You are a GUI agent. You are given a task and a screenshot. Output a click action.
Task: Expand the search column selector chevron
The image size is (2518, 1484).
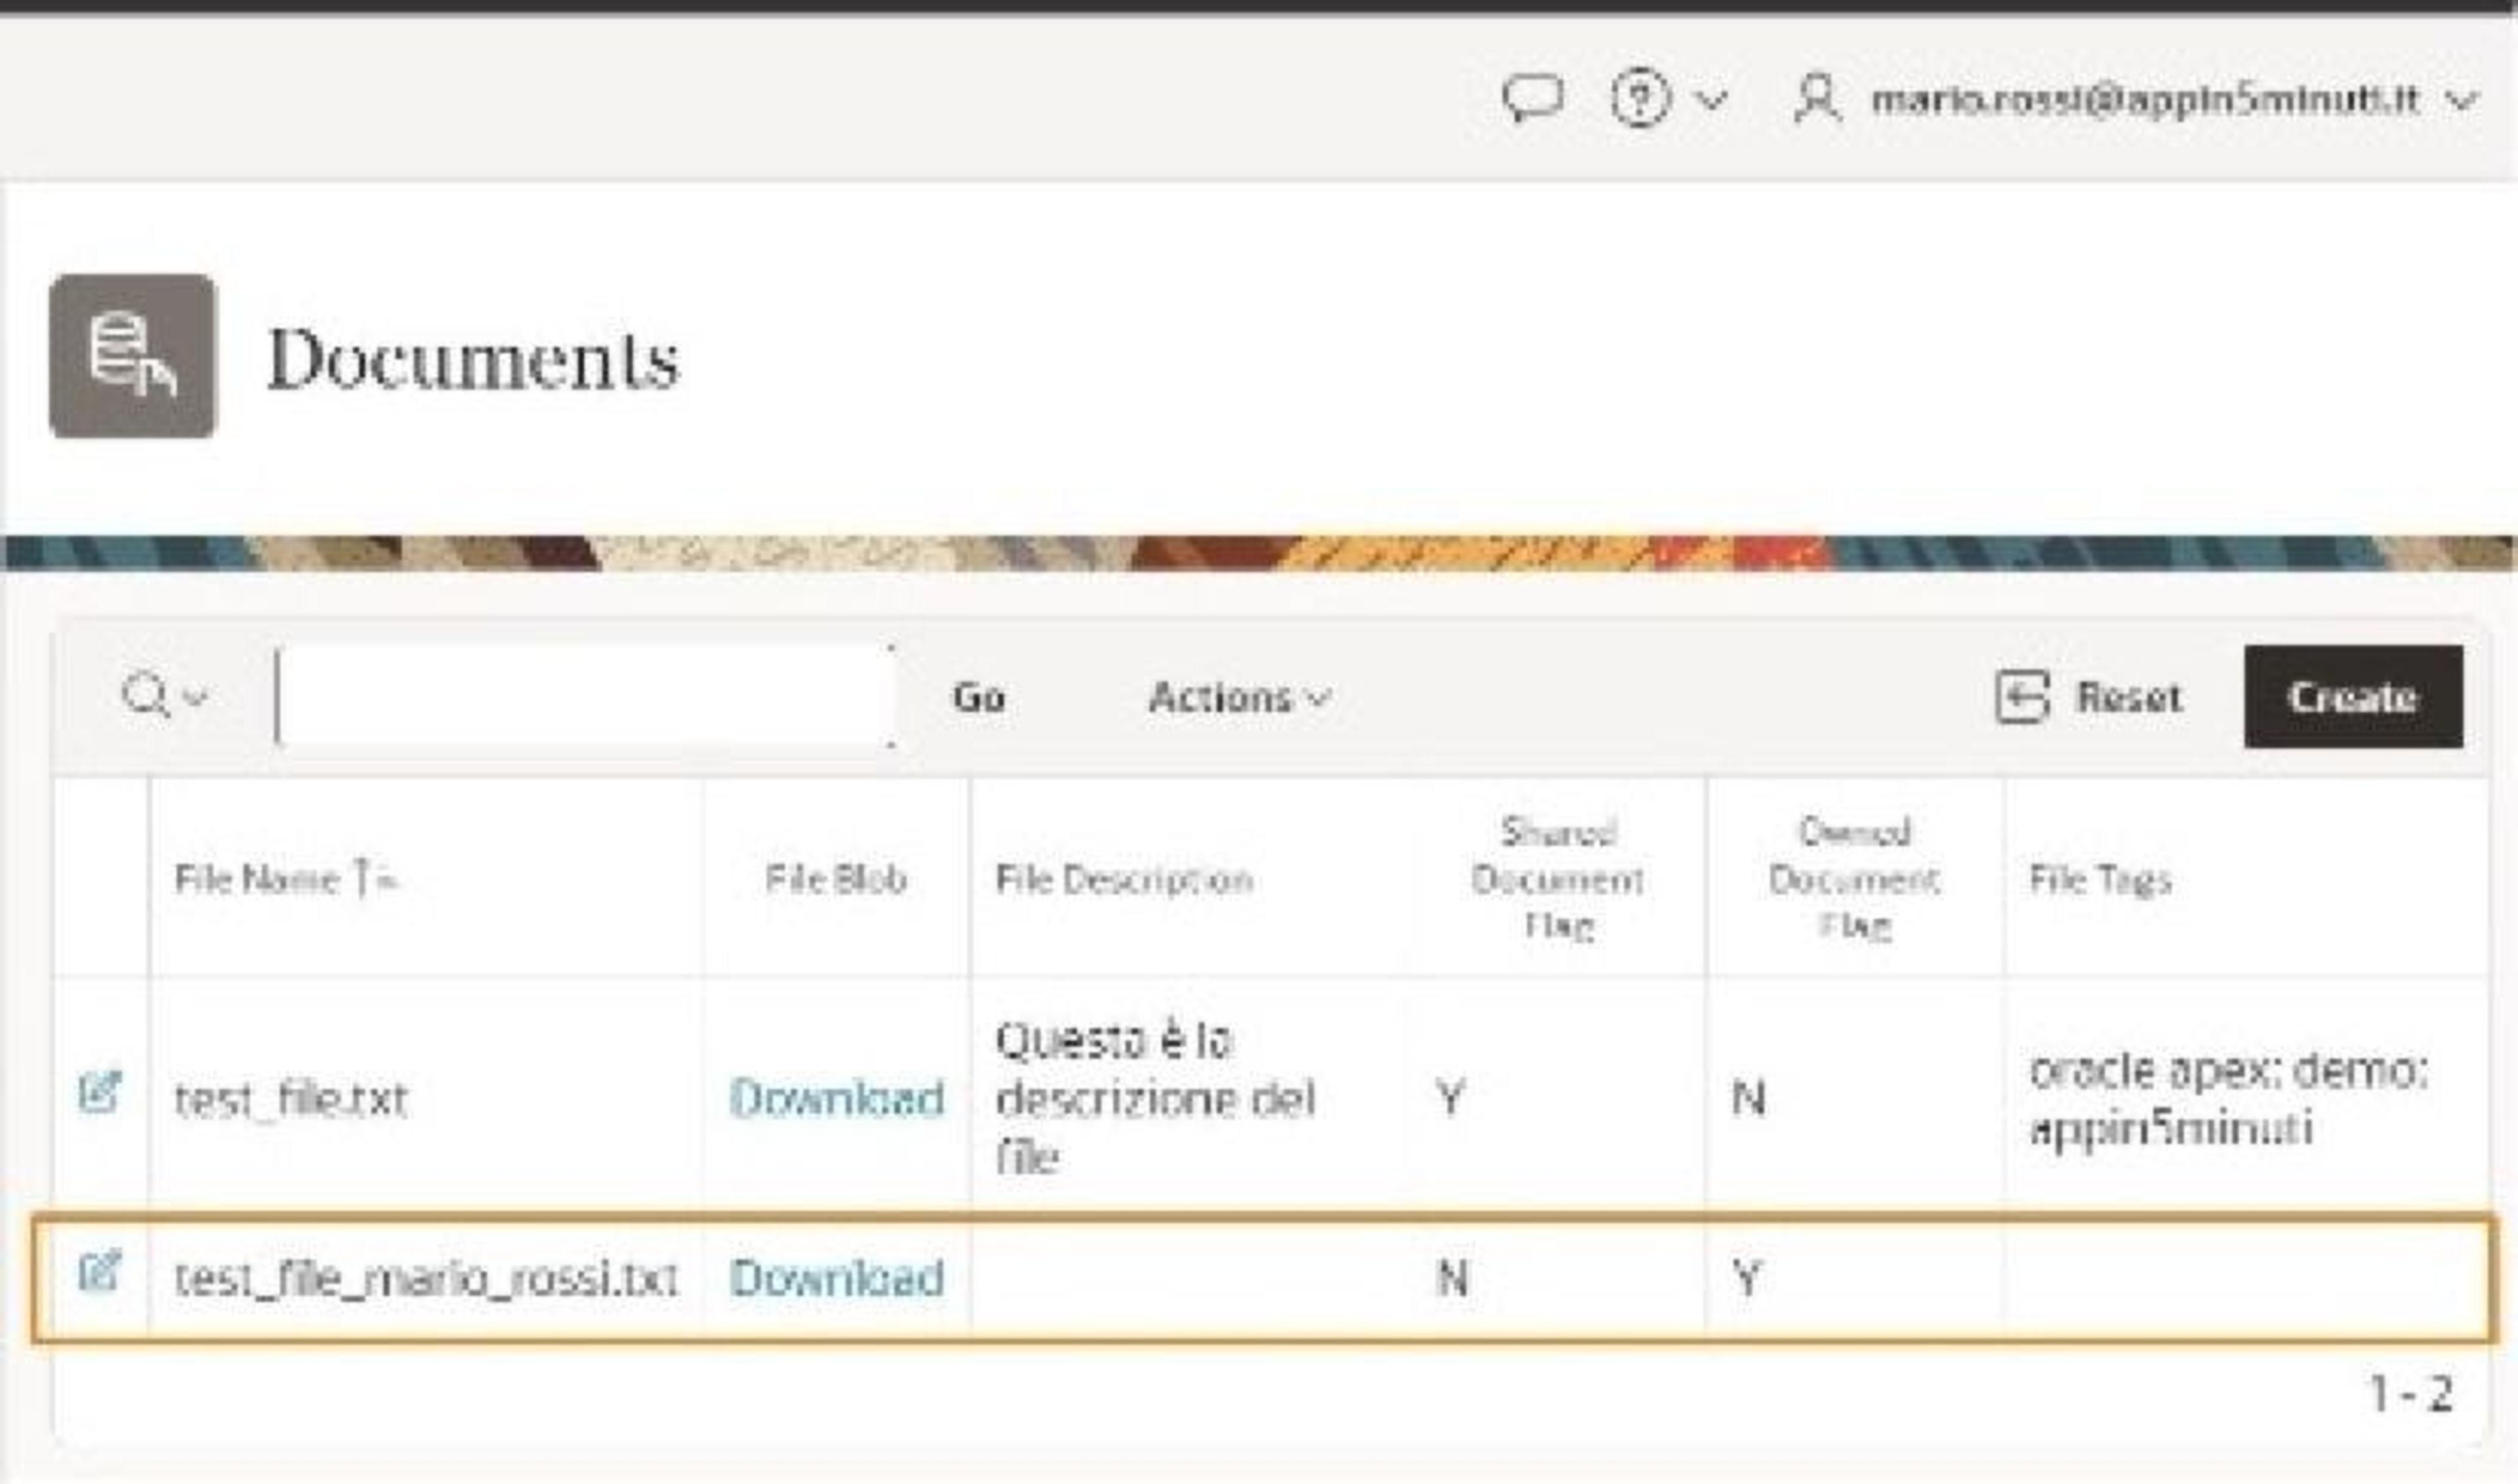point(196,696)
